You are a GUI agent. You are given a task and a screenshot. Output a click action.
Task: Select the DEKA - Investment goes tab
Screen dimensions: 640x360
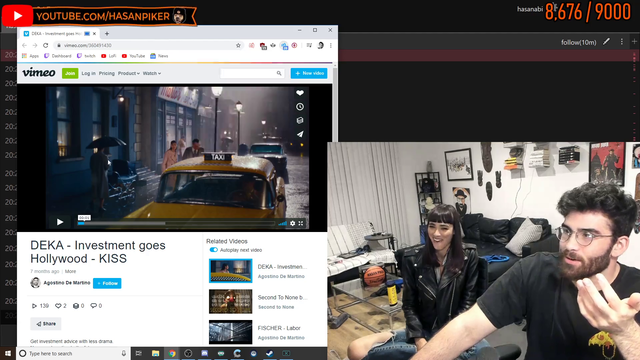[x=60, y=33]
